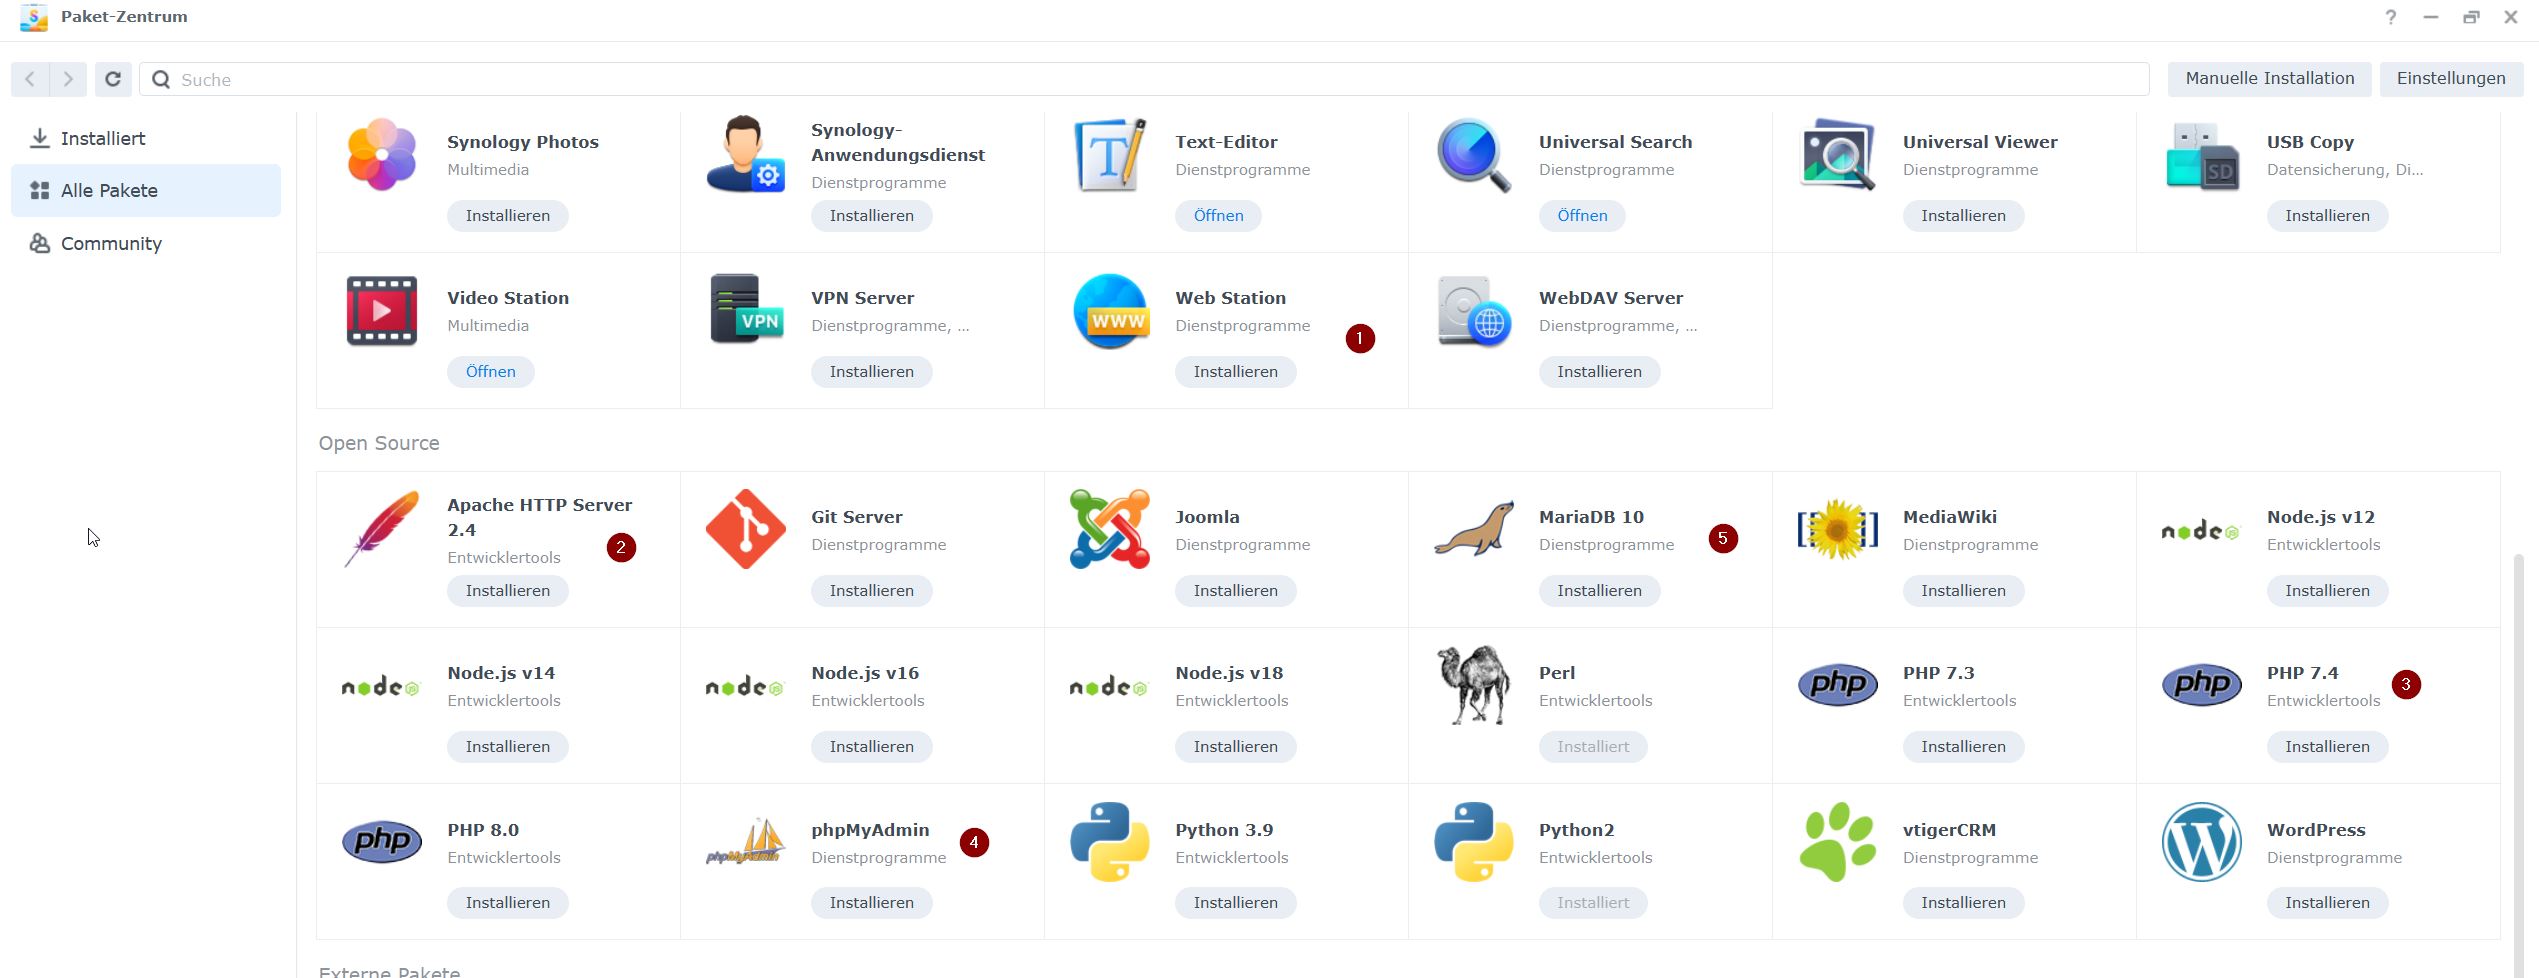
Task: Click the Node.js v12 logo
Action: point(2202,531)
